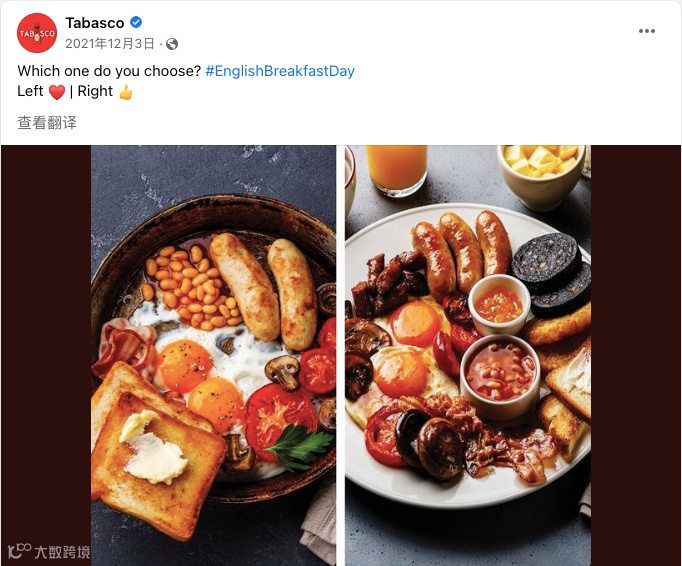682x566 pixels.
Task: Click the fruit bowl in the right photo
Action: (541, 172)
